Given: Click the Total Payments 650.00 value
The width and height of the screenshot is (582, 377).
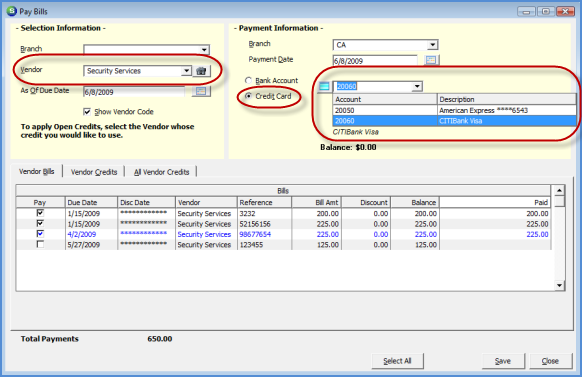Looking at the screenshot, I should point(160,338).
